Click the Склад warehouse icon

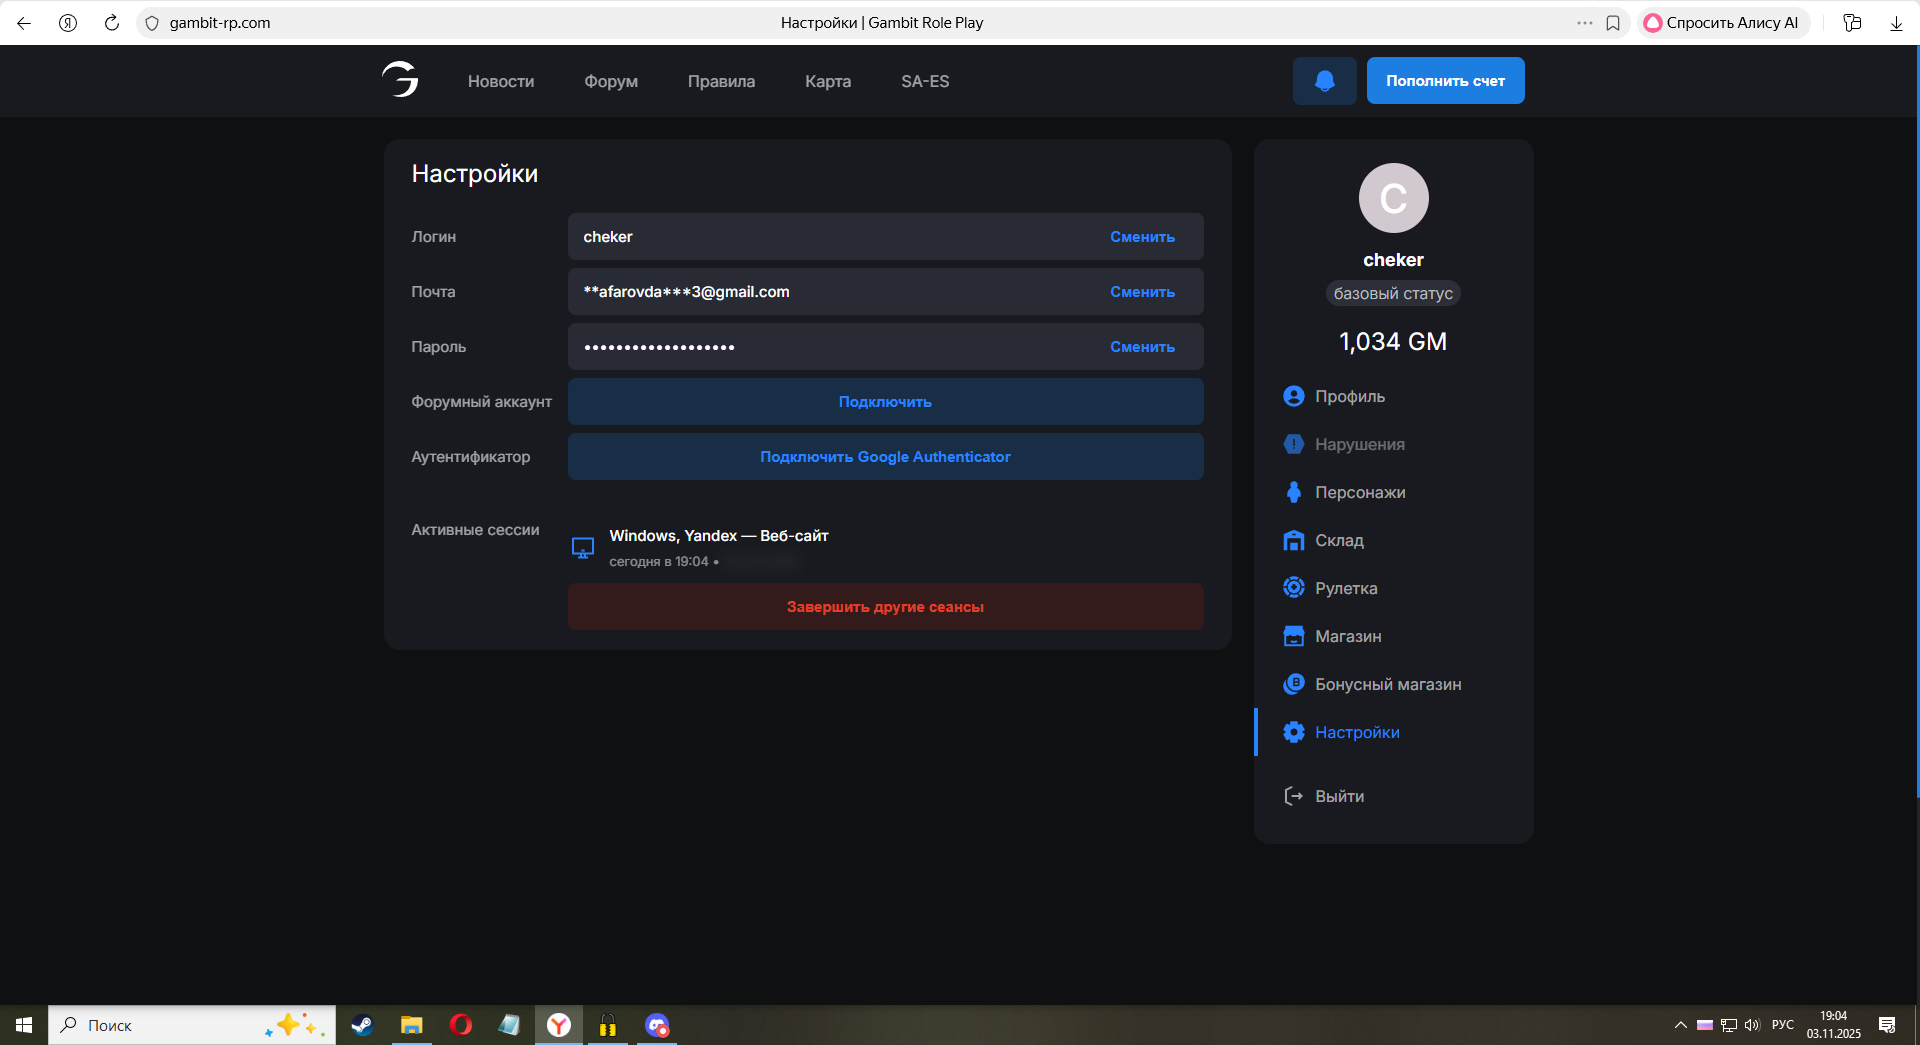(1293, 540)
